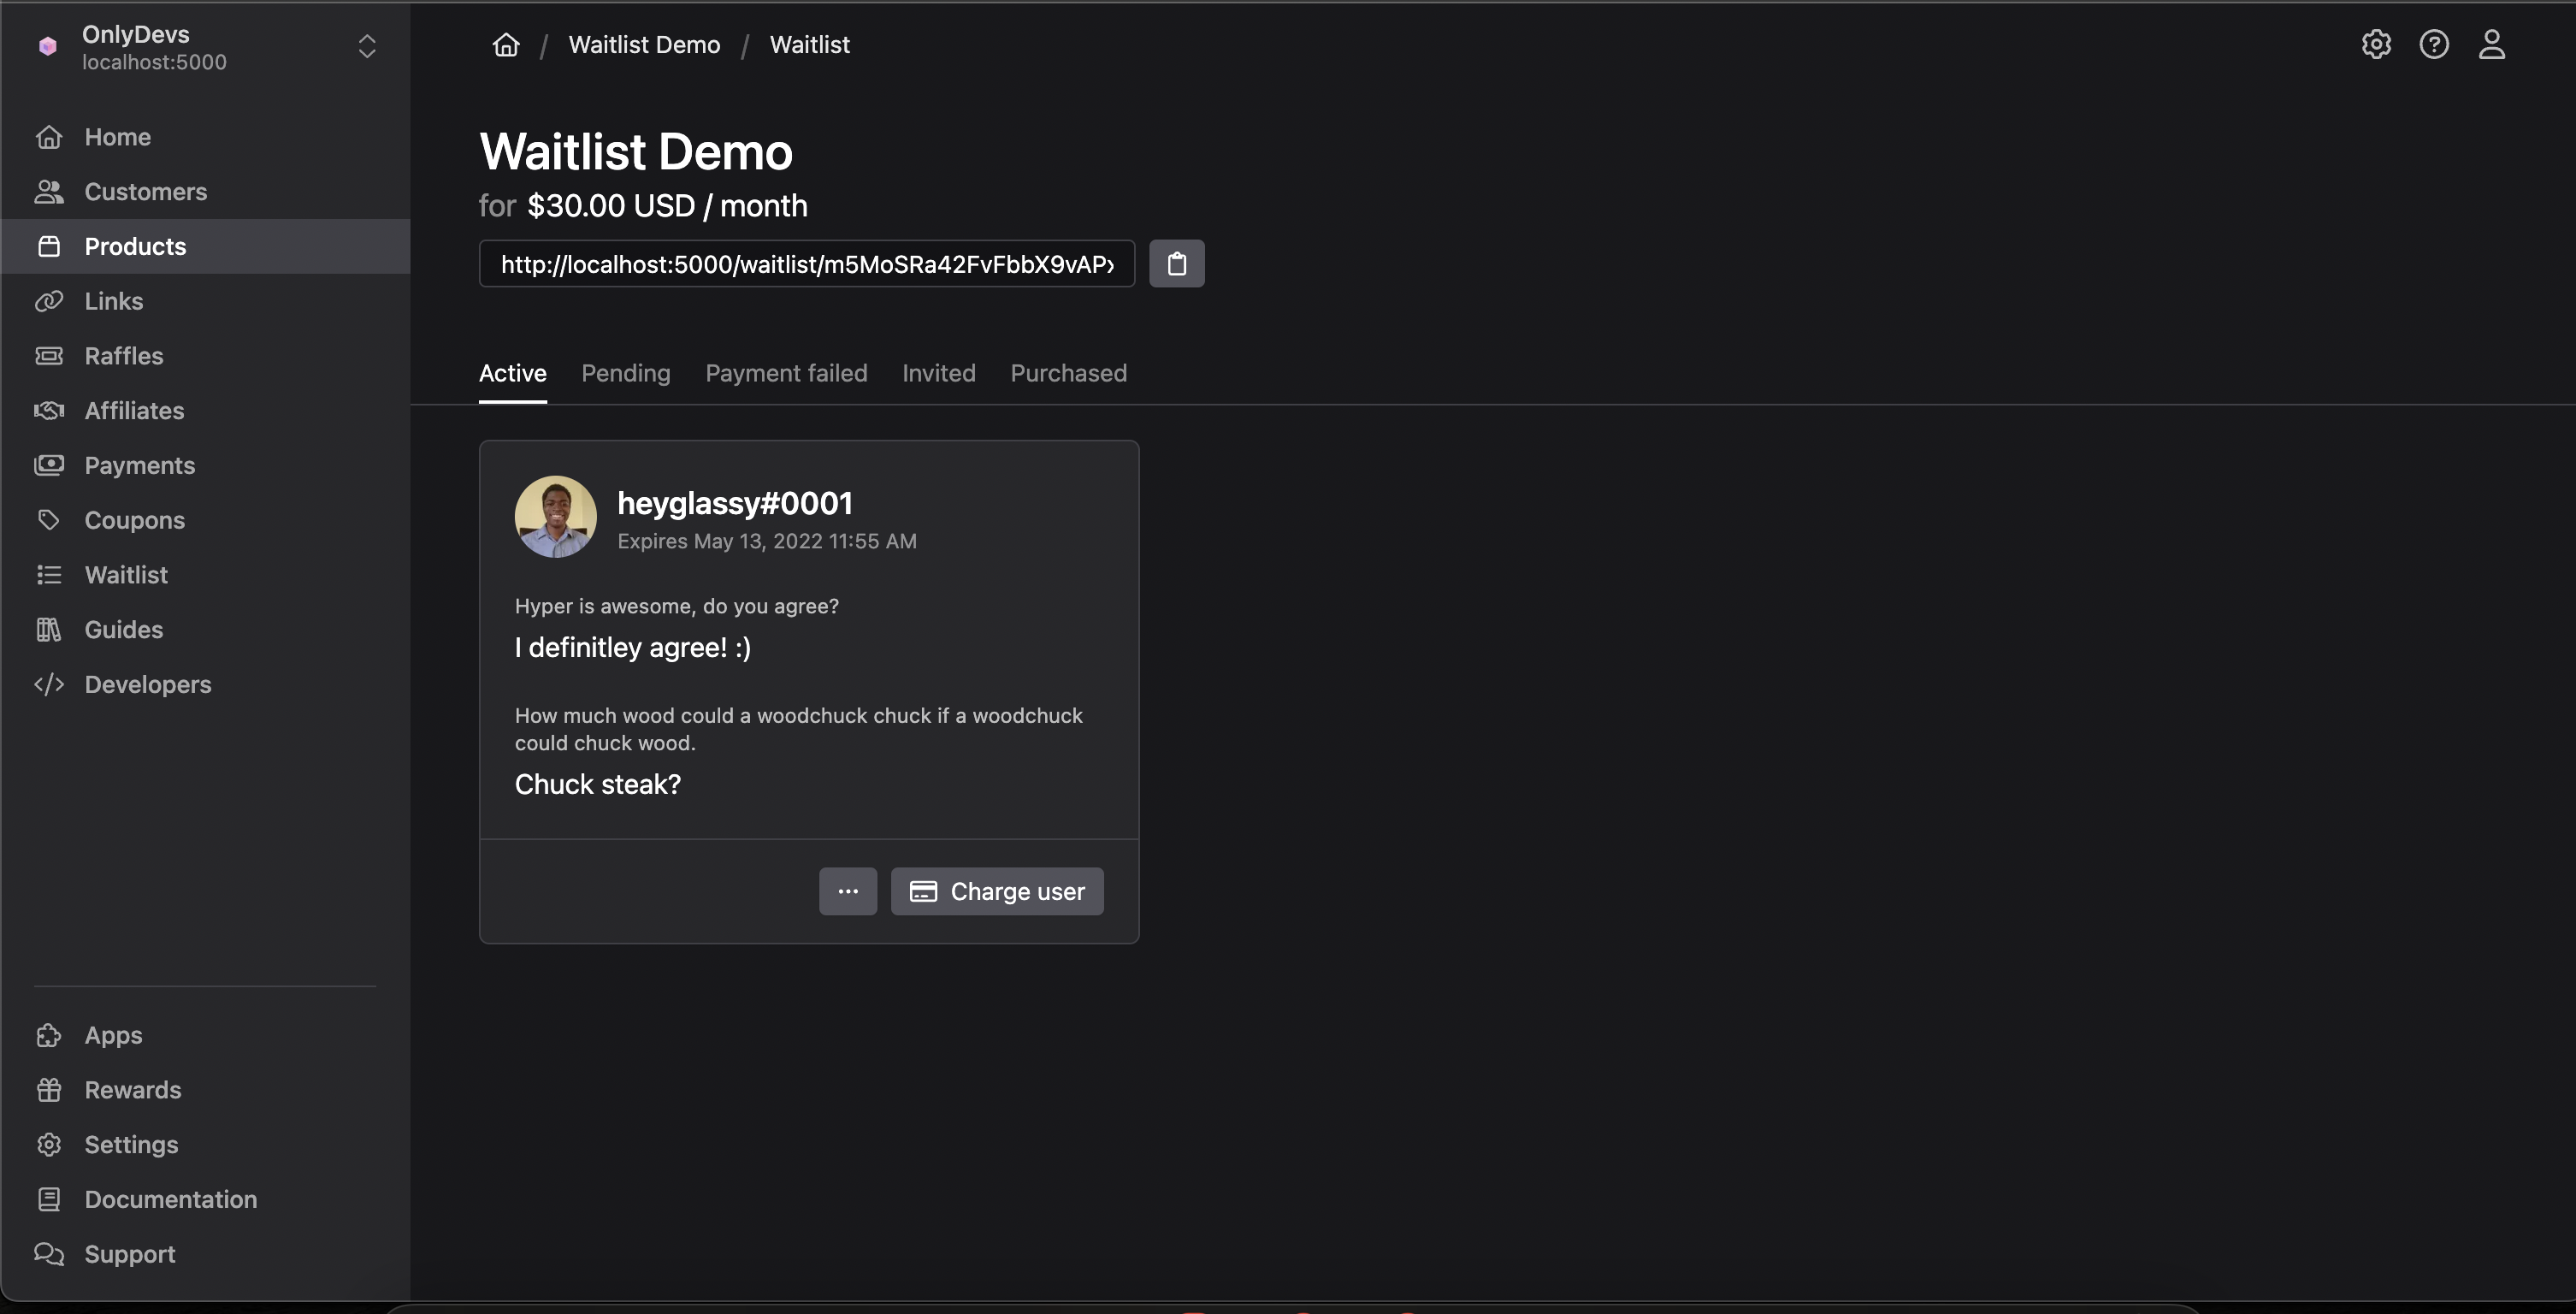Viewport: 2576px width, 1314px height.
Task: Switch to the Pending tab
Action: tap(625, 373)
